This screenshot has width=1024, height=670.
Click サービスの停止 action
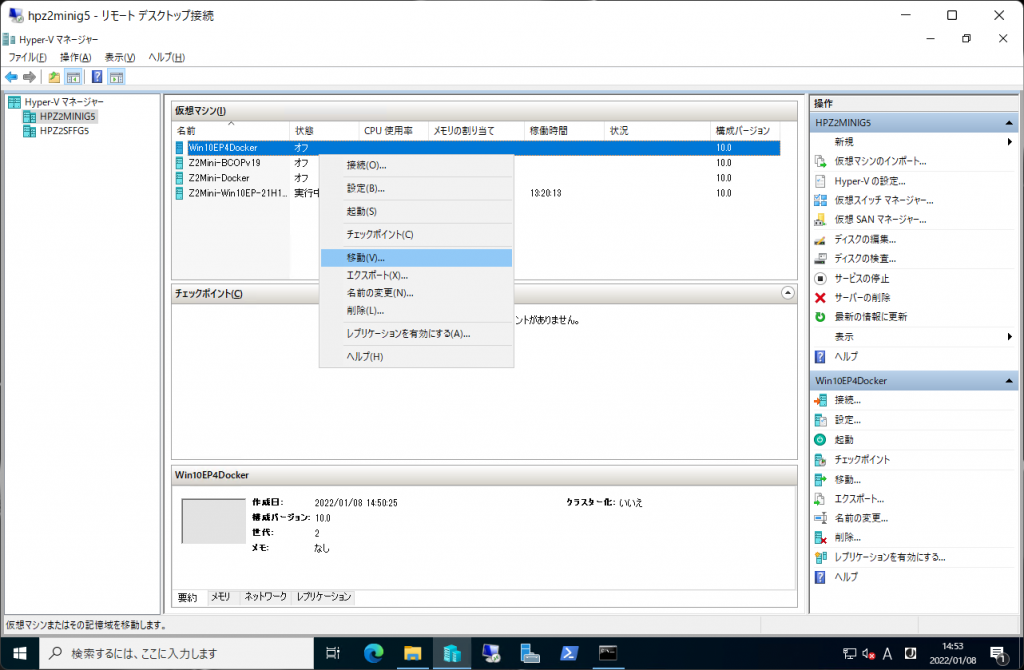(861, 278)
